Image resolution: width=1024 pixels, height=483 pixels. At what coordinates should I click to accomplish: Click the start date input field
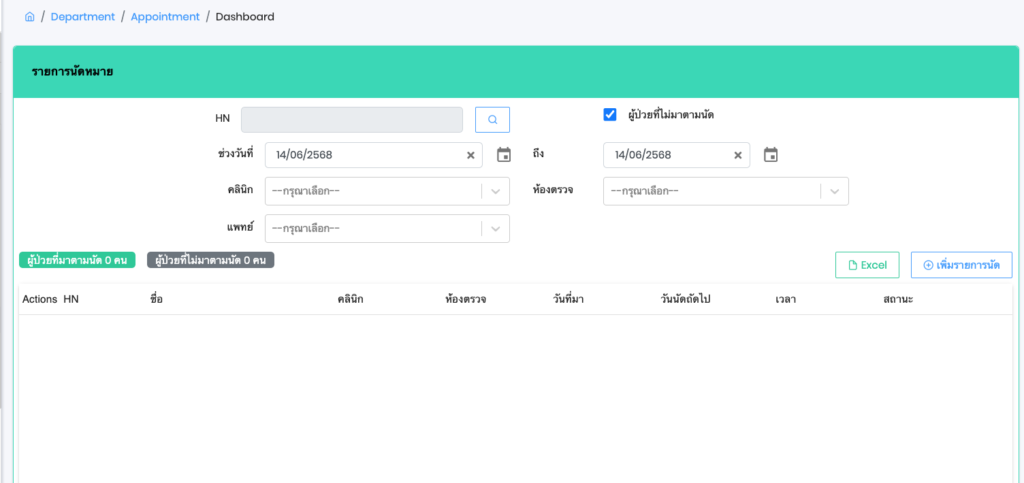[x=365, y=155]
